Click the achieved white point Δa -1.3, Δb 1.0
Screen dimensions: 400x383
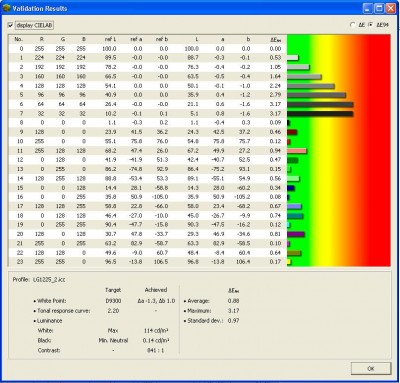pyautogui.click(x=156, y=301)
